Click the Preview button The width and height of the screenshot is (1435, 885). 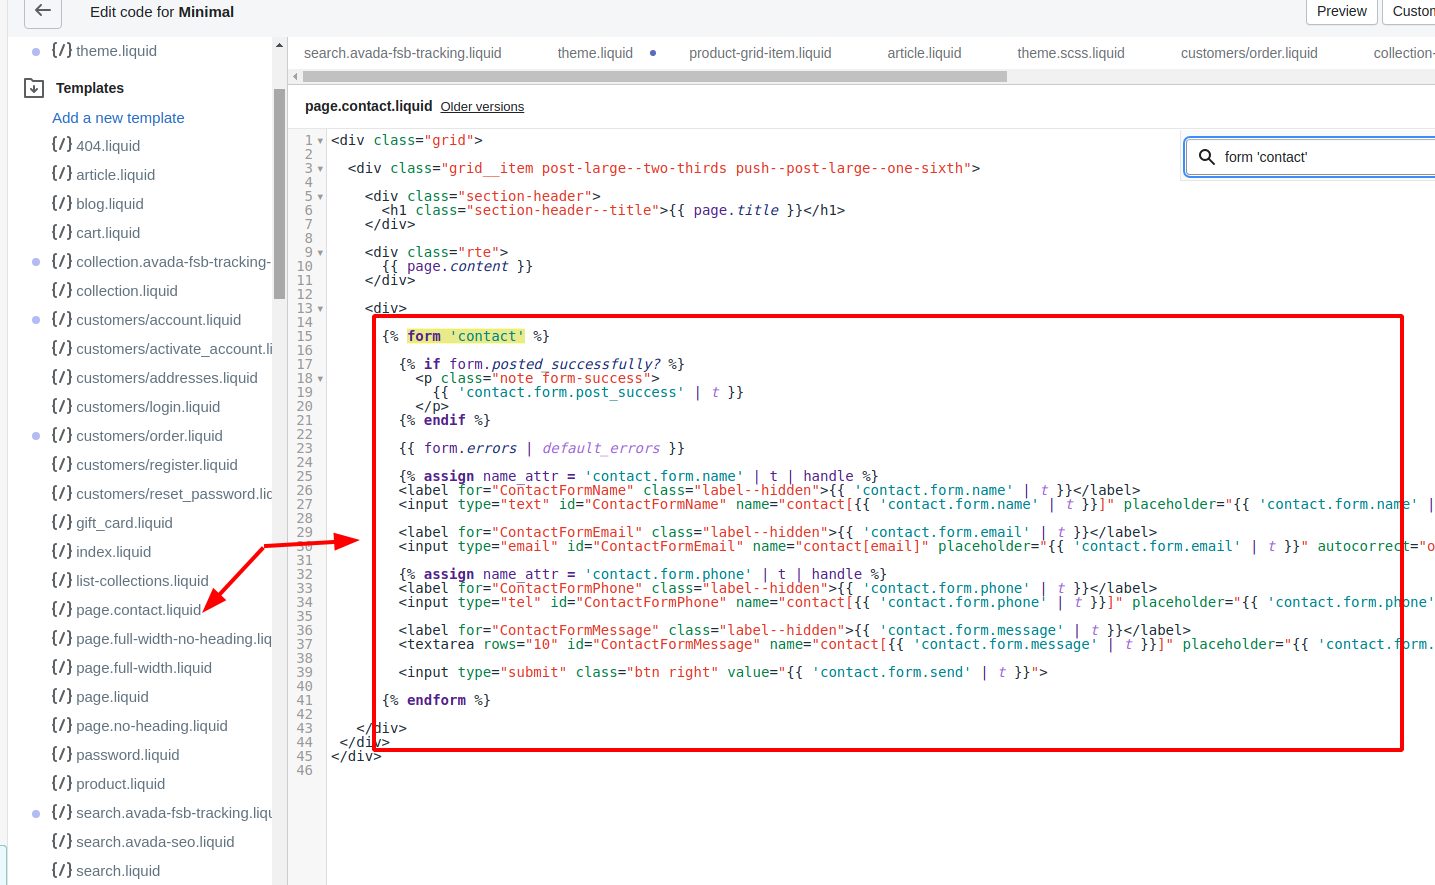1341,11
